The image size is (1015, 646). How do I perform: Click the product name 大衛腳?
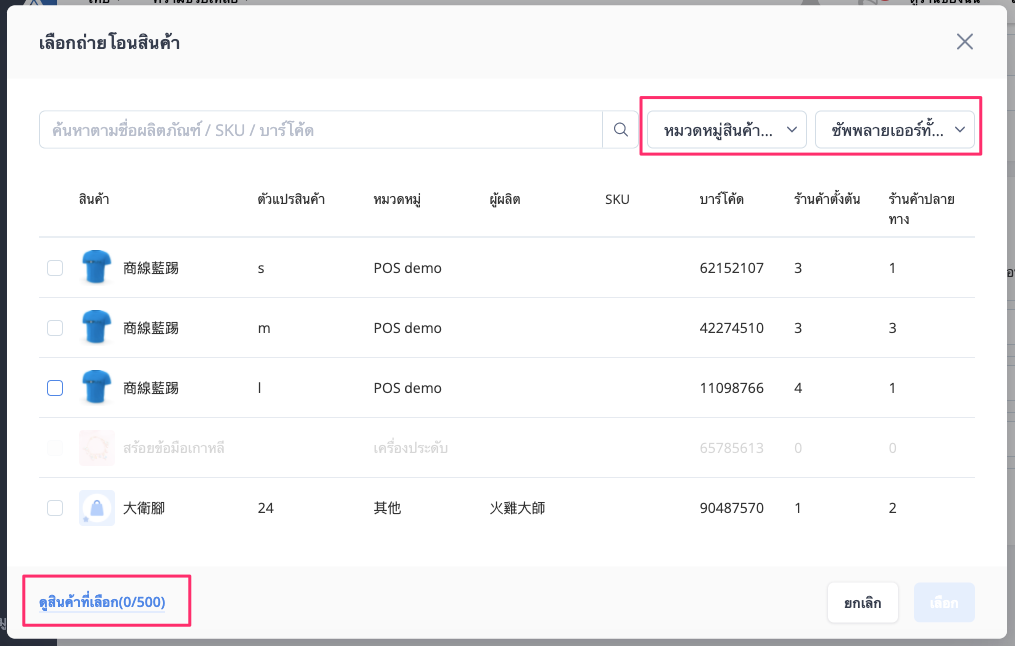(144, 508)
